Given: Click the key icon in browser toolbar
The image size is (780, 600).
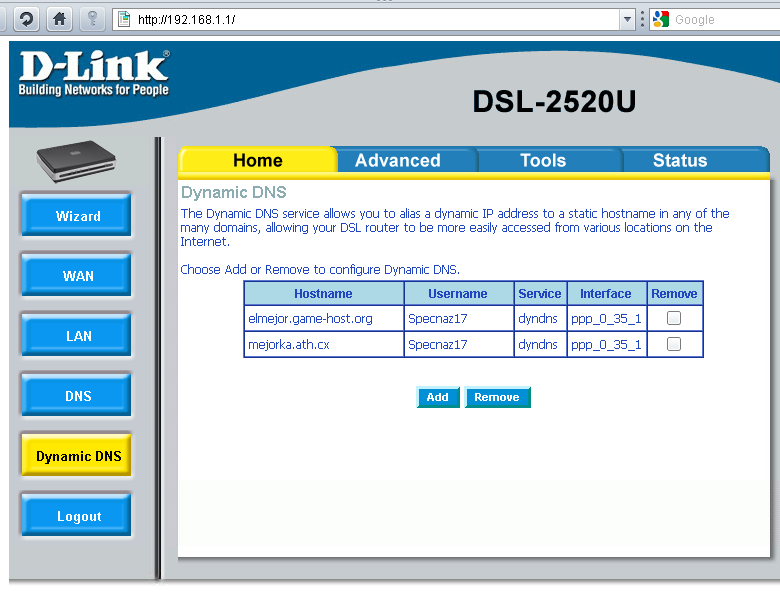Looking at the screenshot, I should pyautogui.click(x=92, y=19).
